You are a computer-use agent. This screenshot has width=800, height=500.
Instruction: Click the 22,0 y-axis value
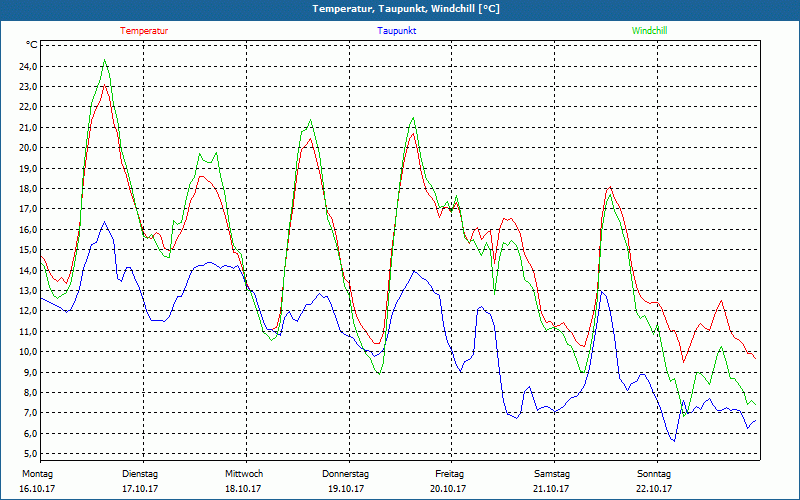(x=29, y=107)
